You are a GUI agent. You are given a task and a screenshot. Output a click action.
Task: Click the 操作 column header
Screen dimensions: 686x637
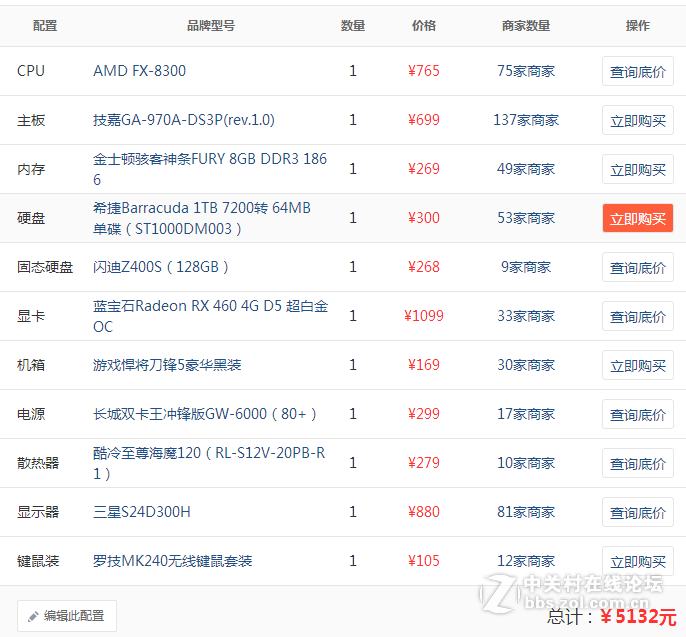(x=637, y=26)
